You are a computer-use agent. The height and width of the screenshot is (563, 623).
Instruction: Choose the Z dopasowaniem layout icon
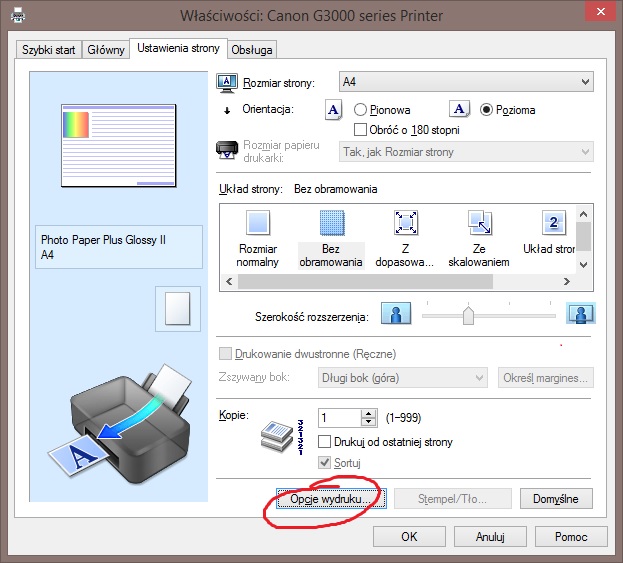(x=405, y=222)
